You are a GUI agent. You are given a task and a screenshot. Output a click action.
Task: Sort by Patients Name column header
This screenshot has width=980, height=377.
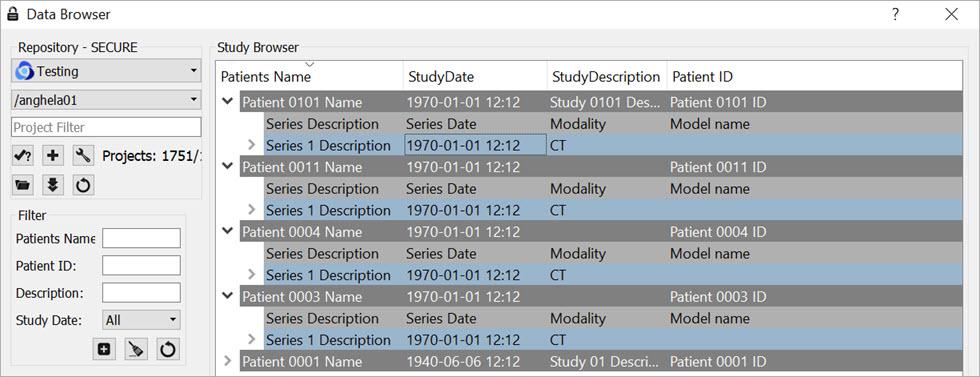point(309,76)
